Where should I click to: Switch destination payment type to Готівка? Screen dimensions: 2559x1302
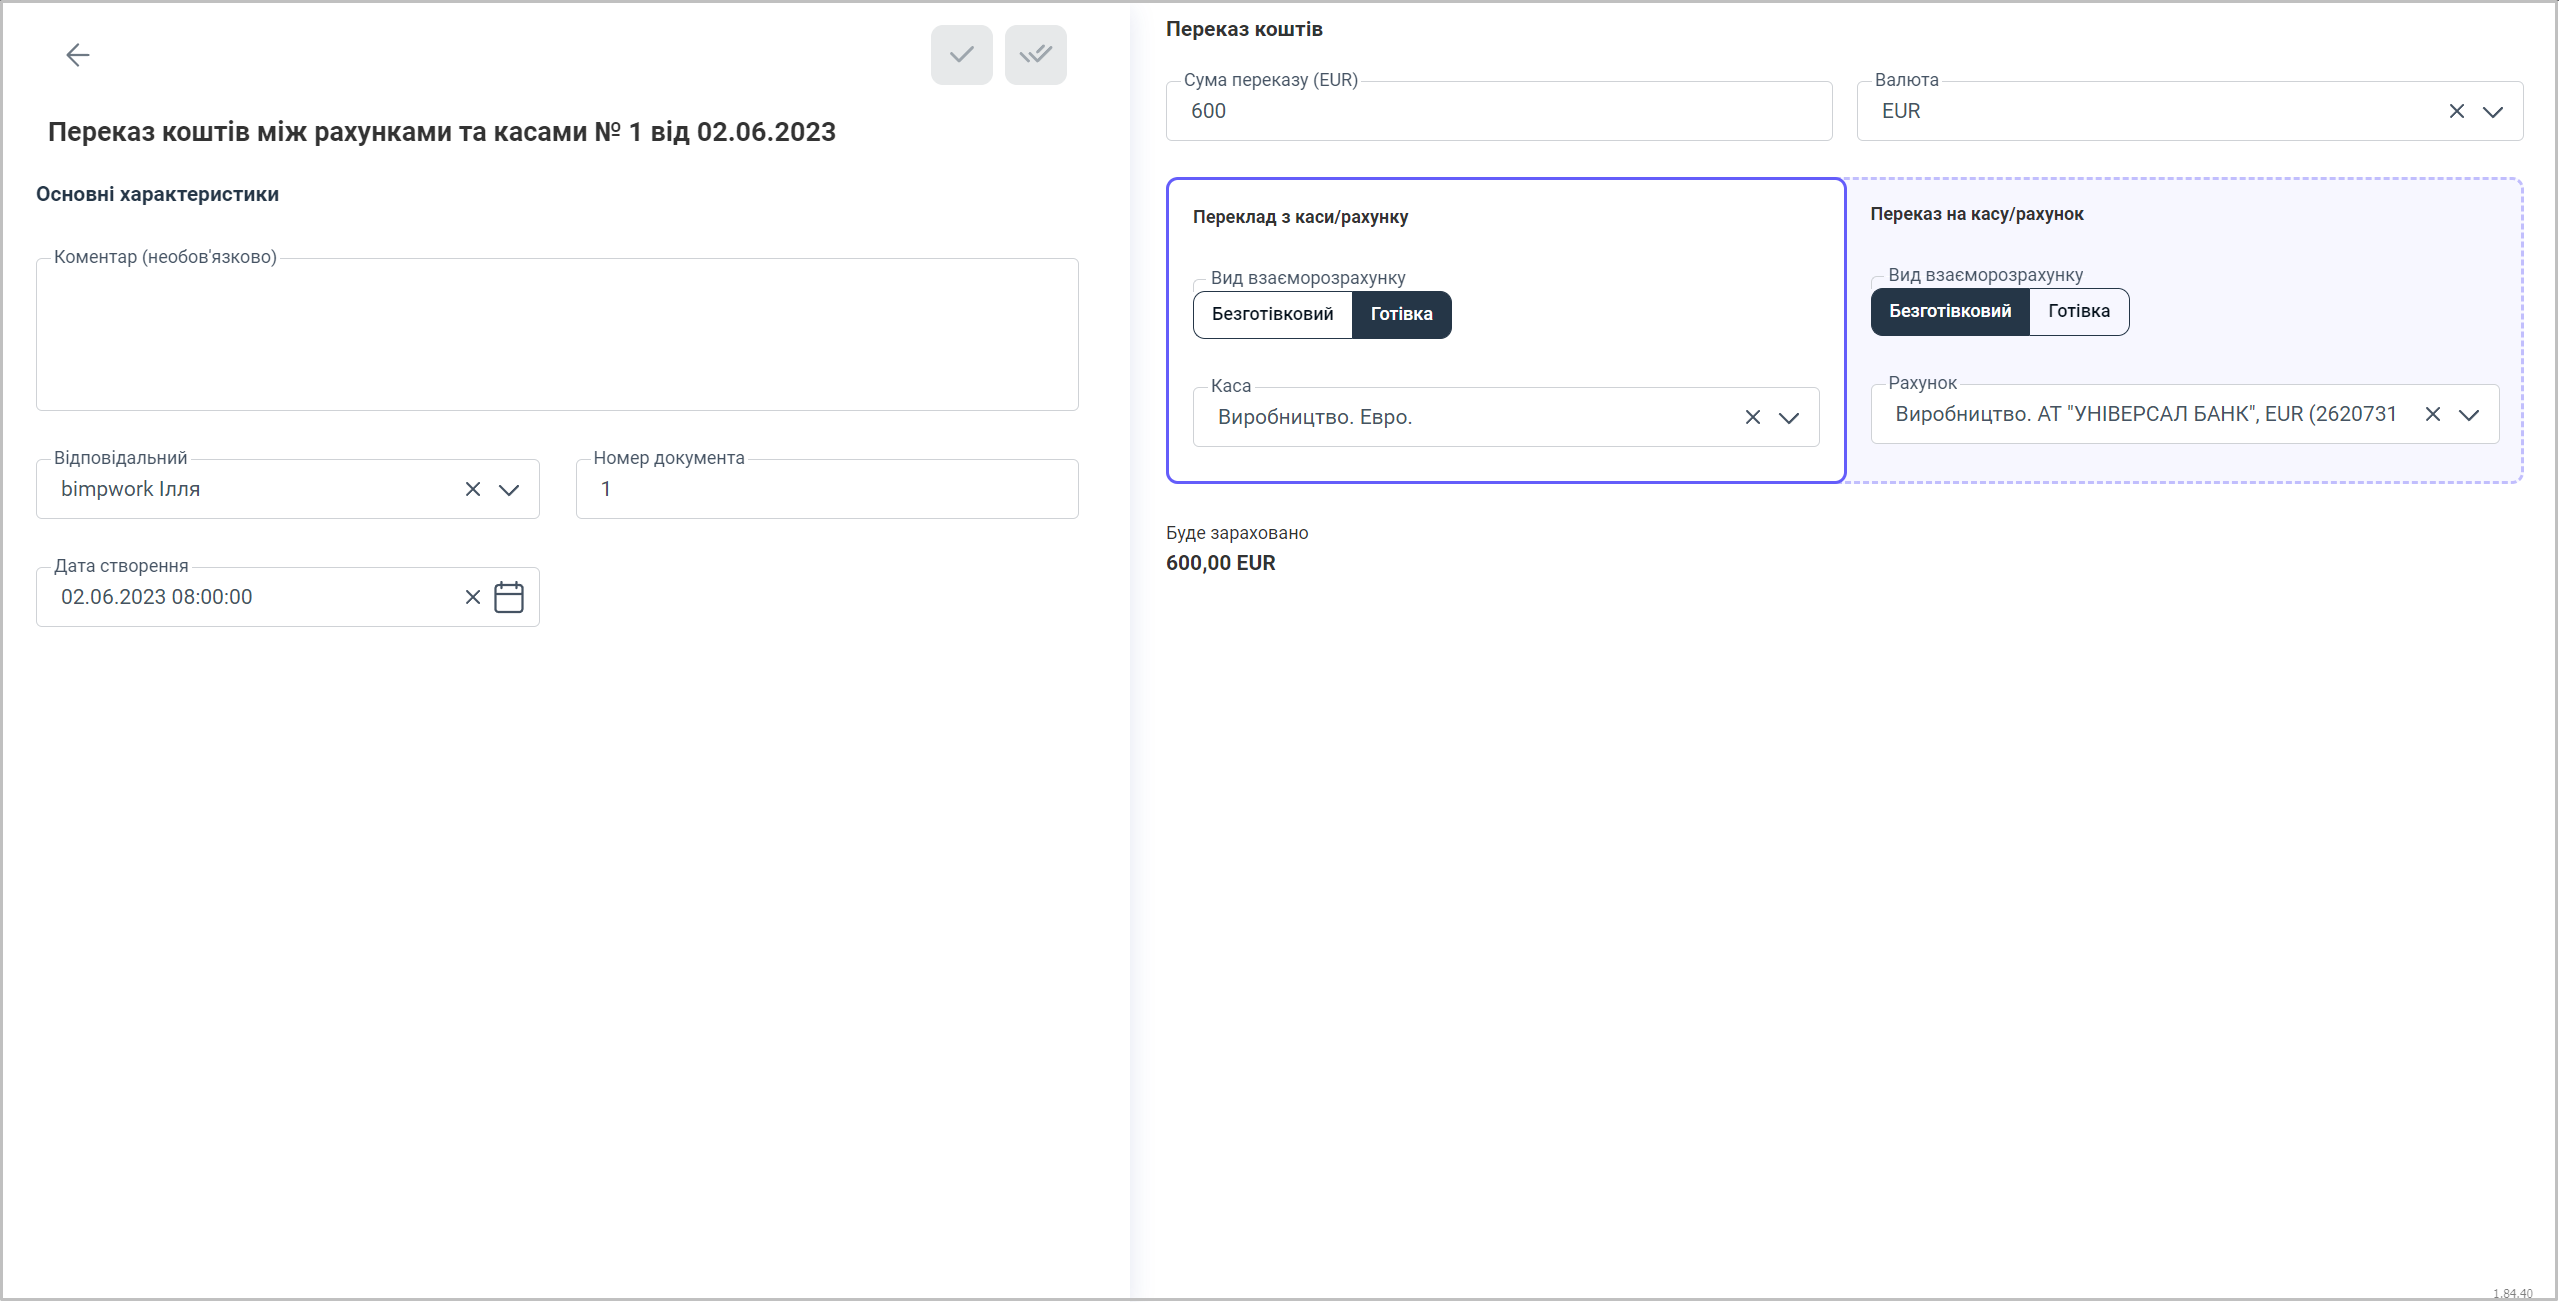2078,311
